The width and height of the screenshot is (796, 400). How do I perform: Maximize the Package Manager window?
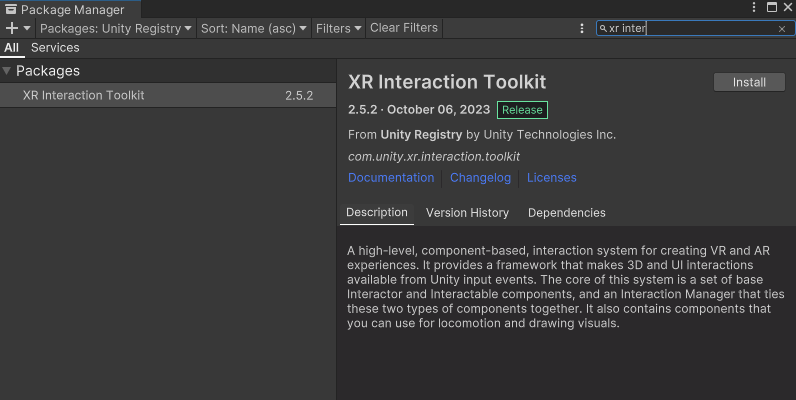pos(772,7)
